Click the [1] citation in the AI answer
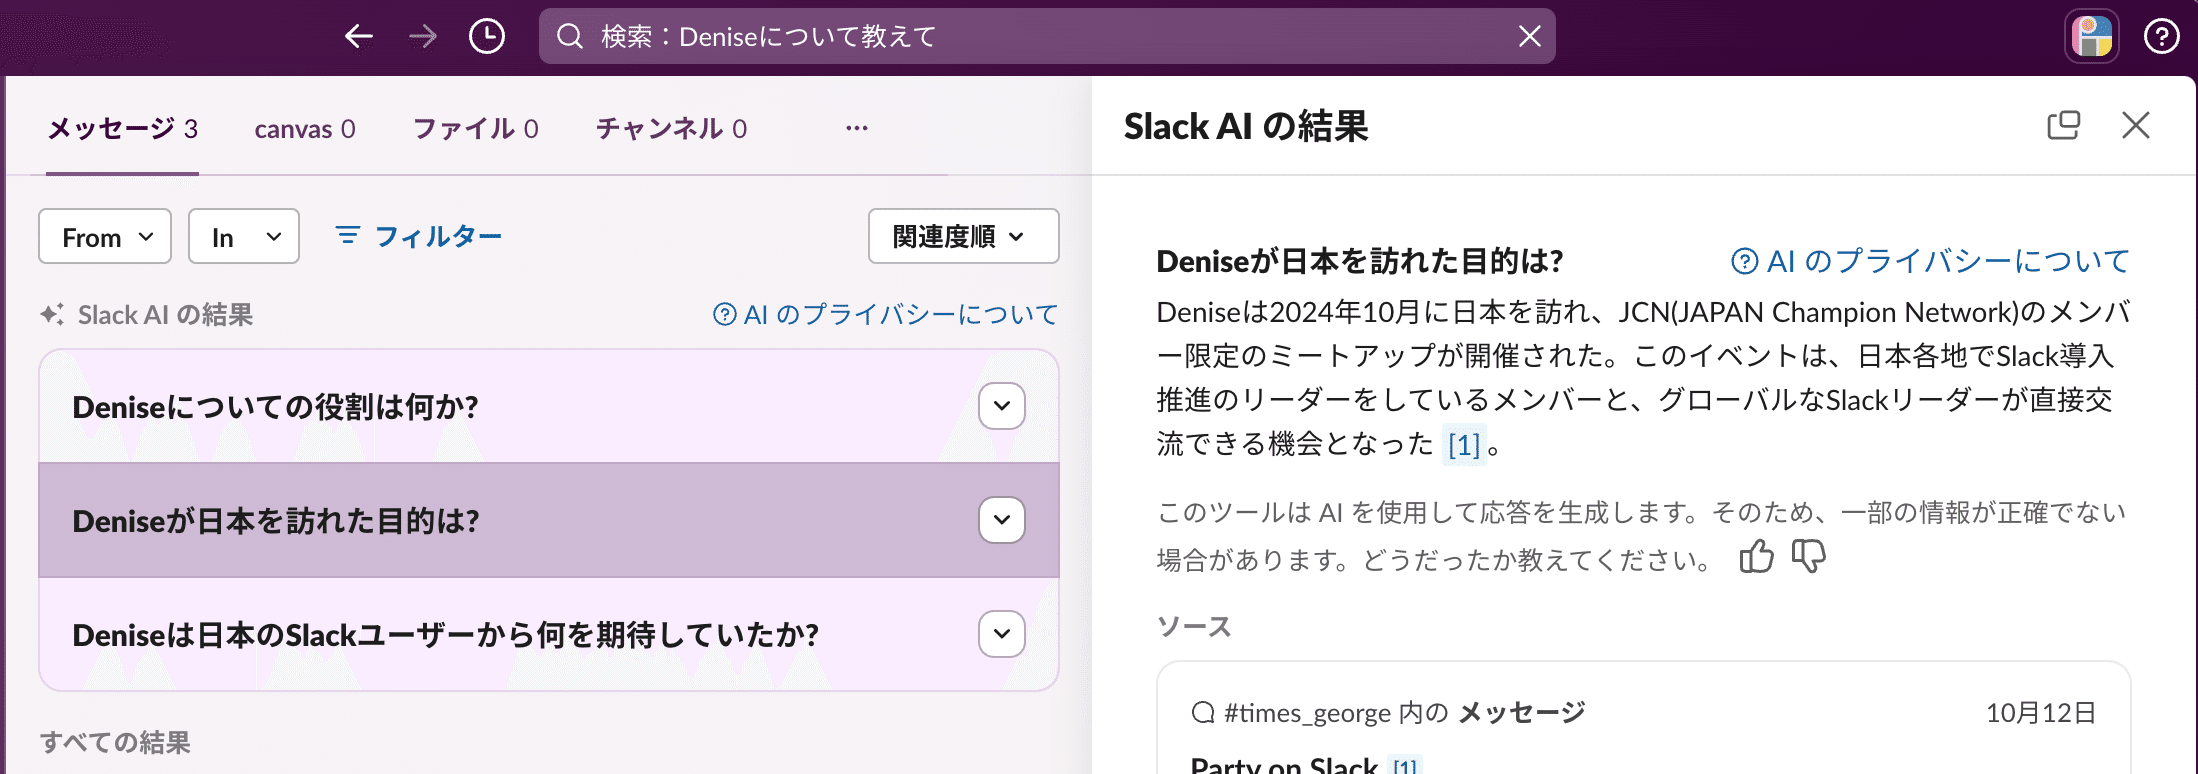 (1465, 444)
